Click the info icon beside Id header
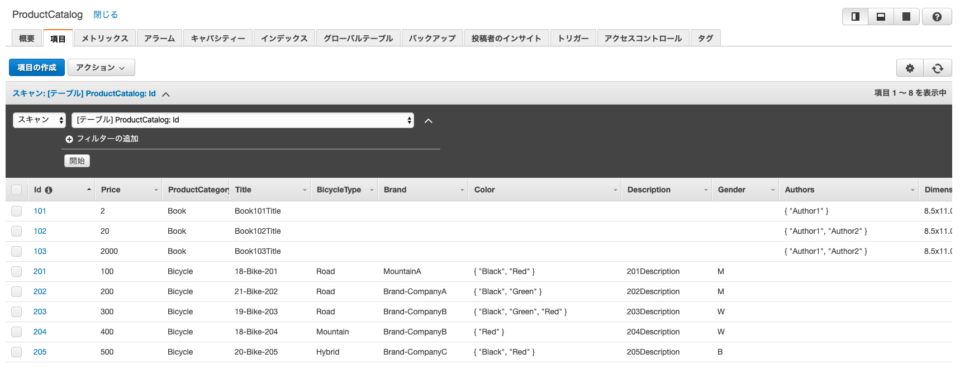Image resolution: width=960 pixels, height=382 pixels. pyautogui.click(x=49, y=190)
